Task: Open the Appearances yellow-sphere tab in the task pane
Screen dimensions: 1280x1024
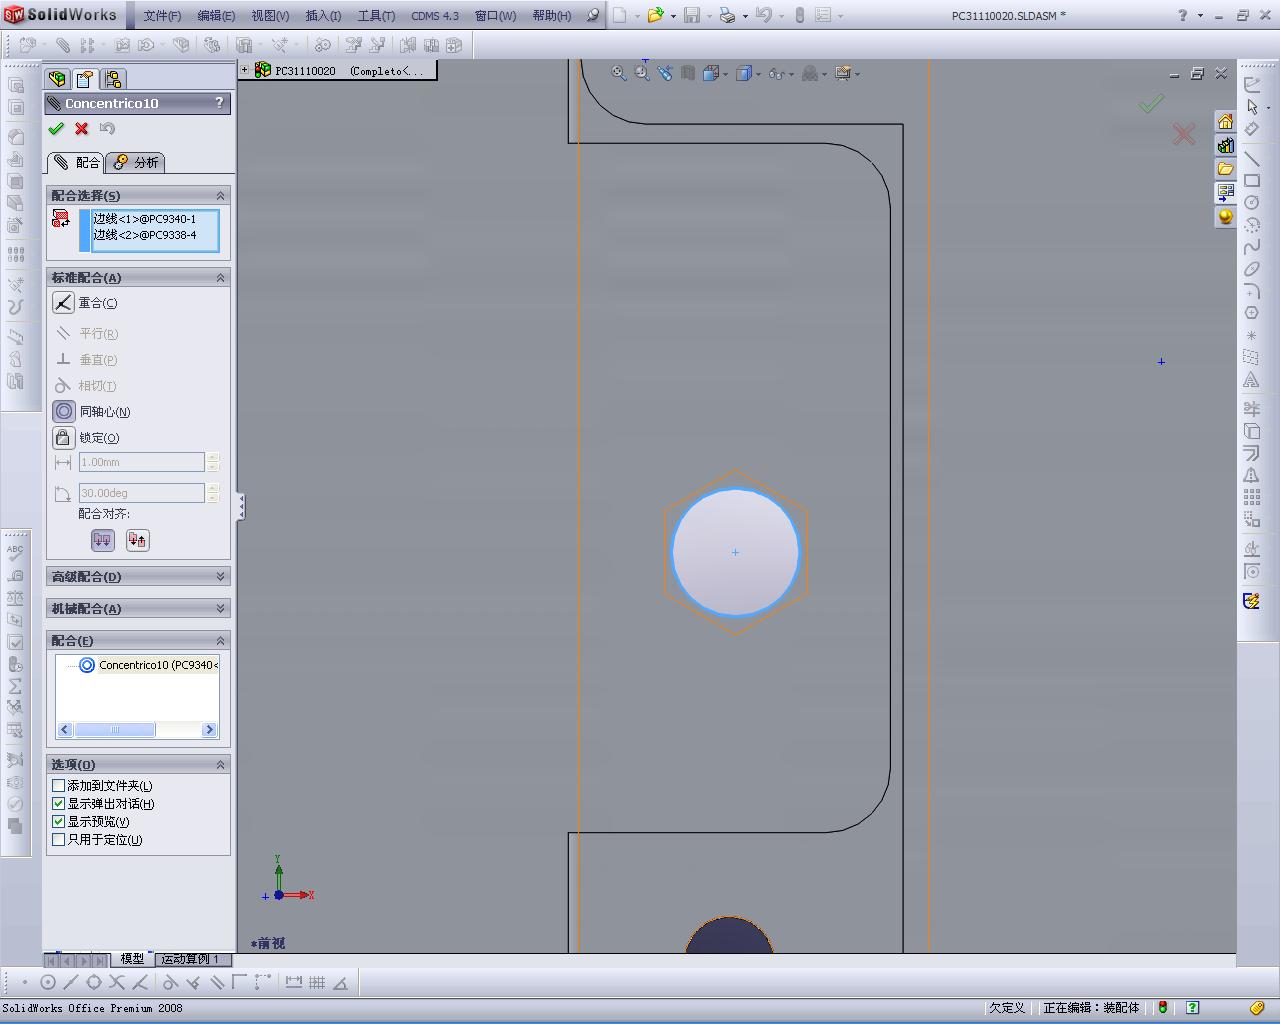Action: click(x=1225, y=217)
